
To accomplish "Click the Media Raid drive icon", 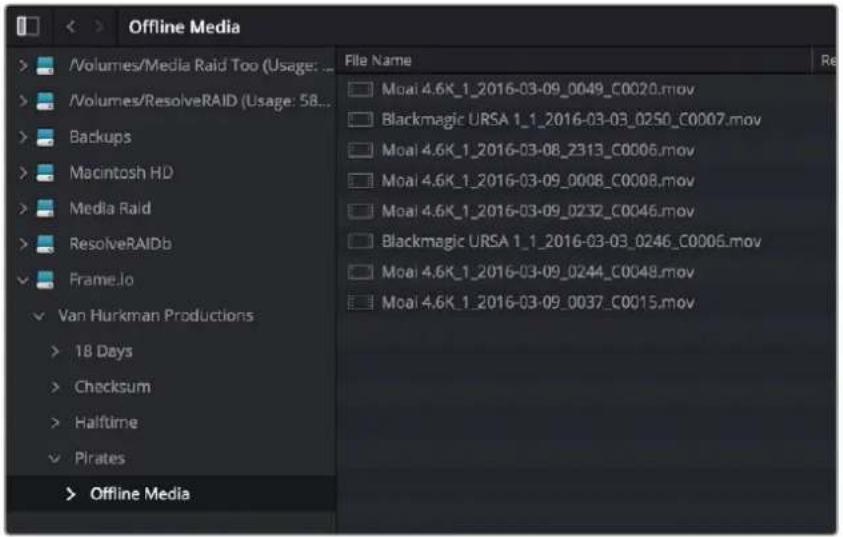I will (x=45, y=208).
